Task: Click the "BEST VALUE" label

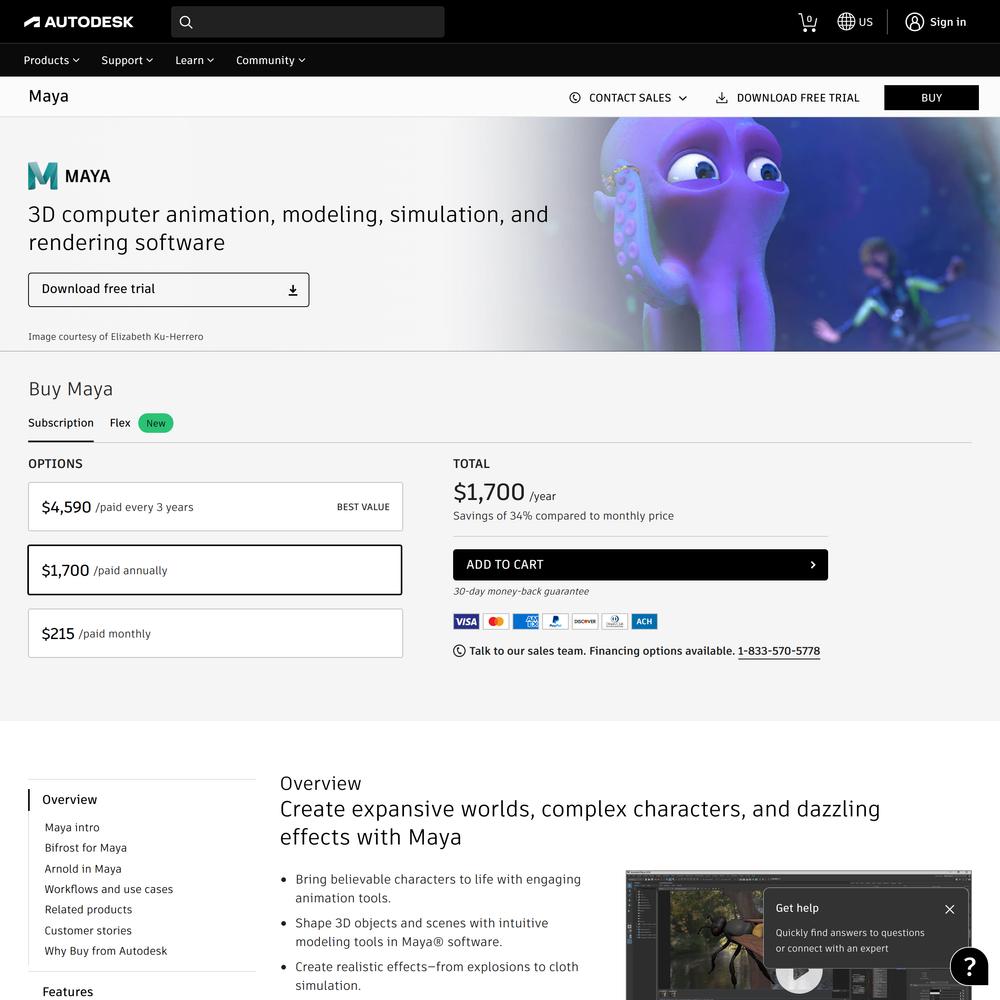Action: pos(363,507)
